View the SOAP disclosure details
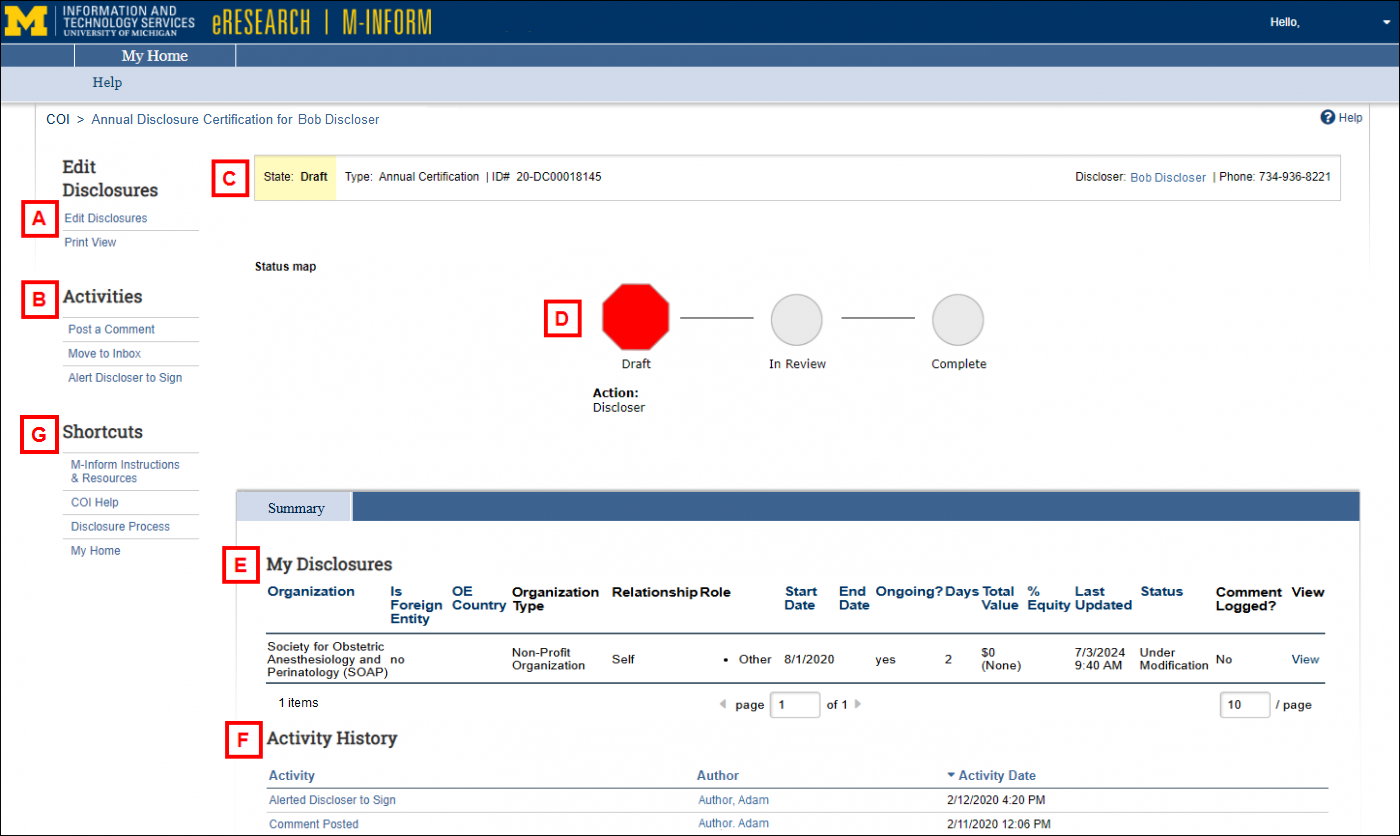The width and height of the screenshot is (1400, 836). (1305, 659)
